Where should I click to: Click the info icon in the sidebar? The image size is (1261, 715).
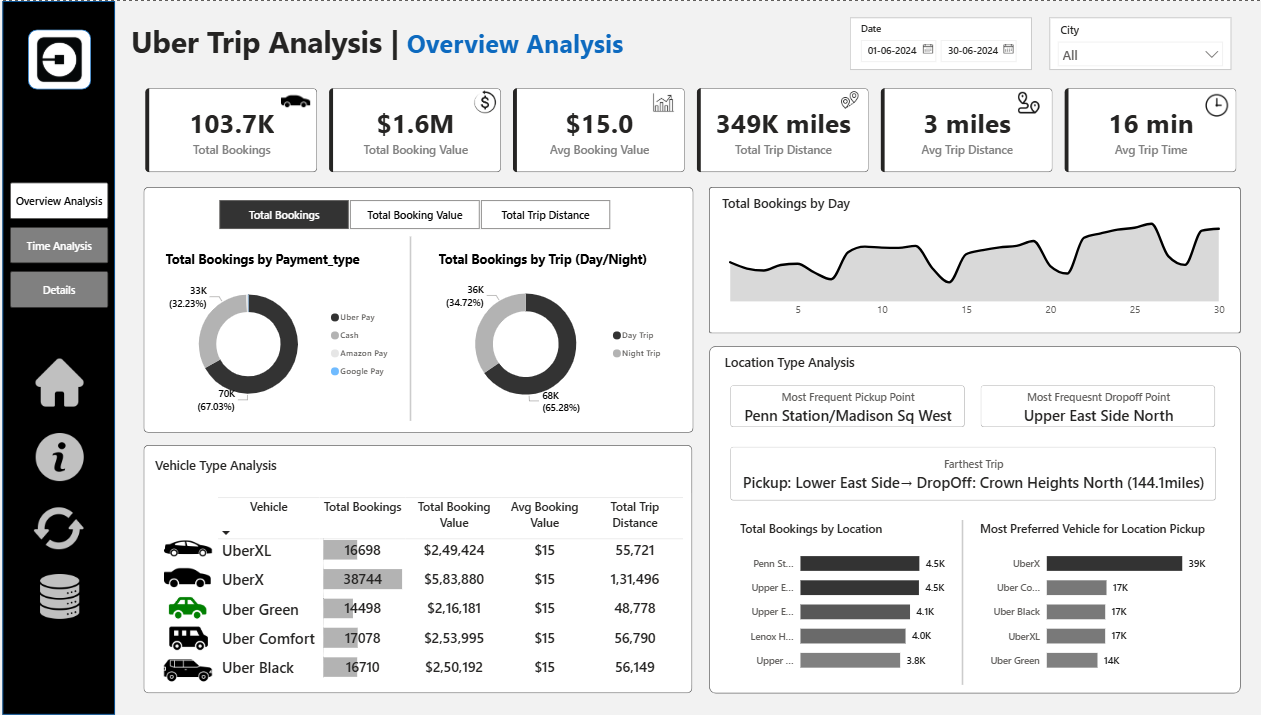pos(60,457)
